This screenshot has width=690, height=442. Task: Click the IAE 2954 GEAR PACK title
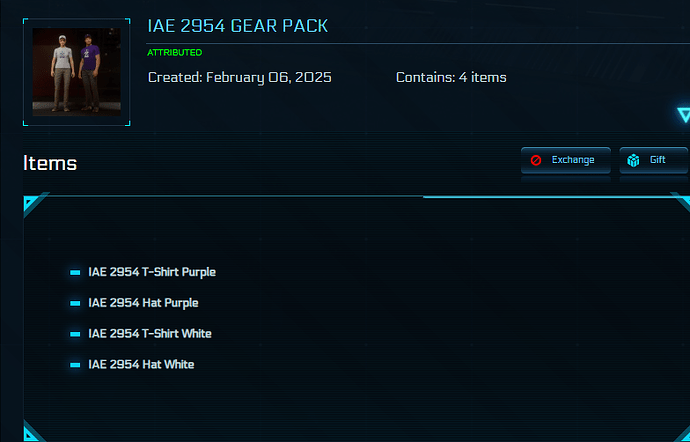237,26
